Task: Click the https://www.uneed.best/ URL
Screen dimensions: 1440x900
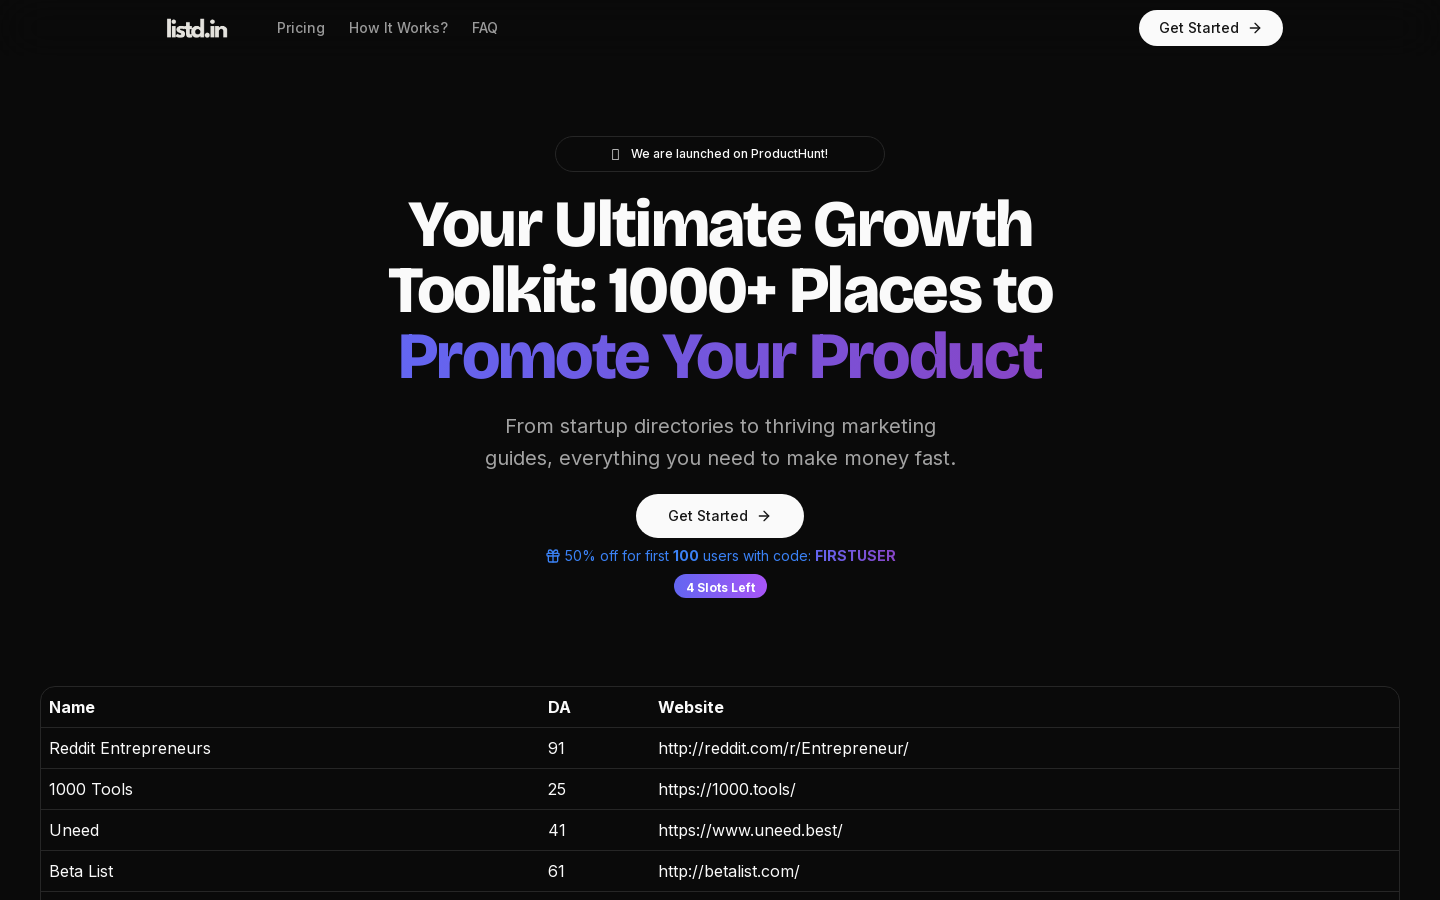Action: click(x=750, y=830)
